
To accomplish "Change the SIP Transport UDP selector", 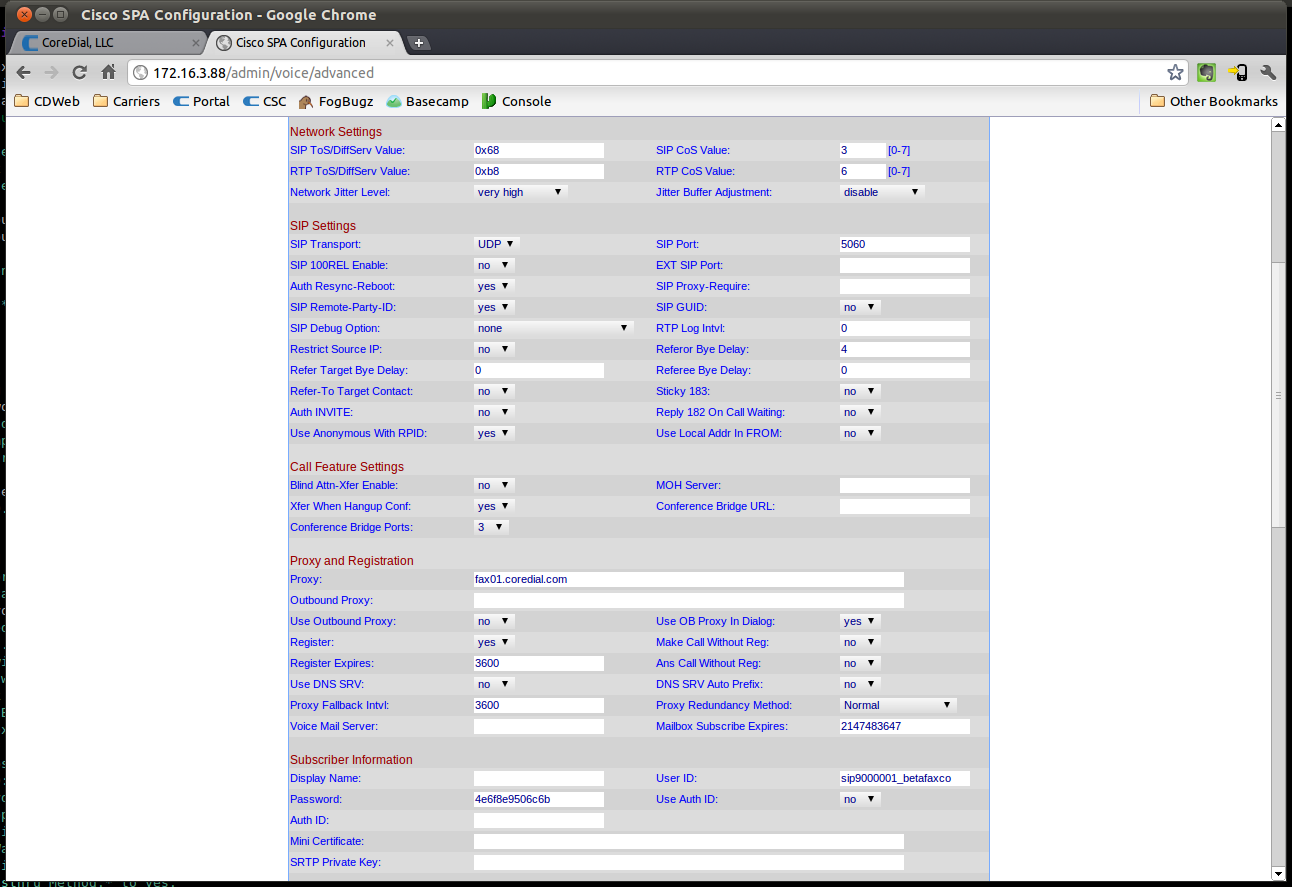I will click(x=497, y=244).
